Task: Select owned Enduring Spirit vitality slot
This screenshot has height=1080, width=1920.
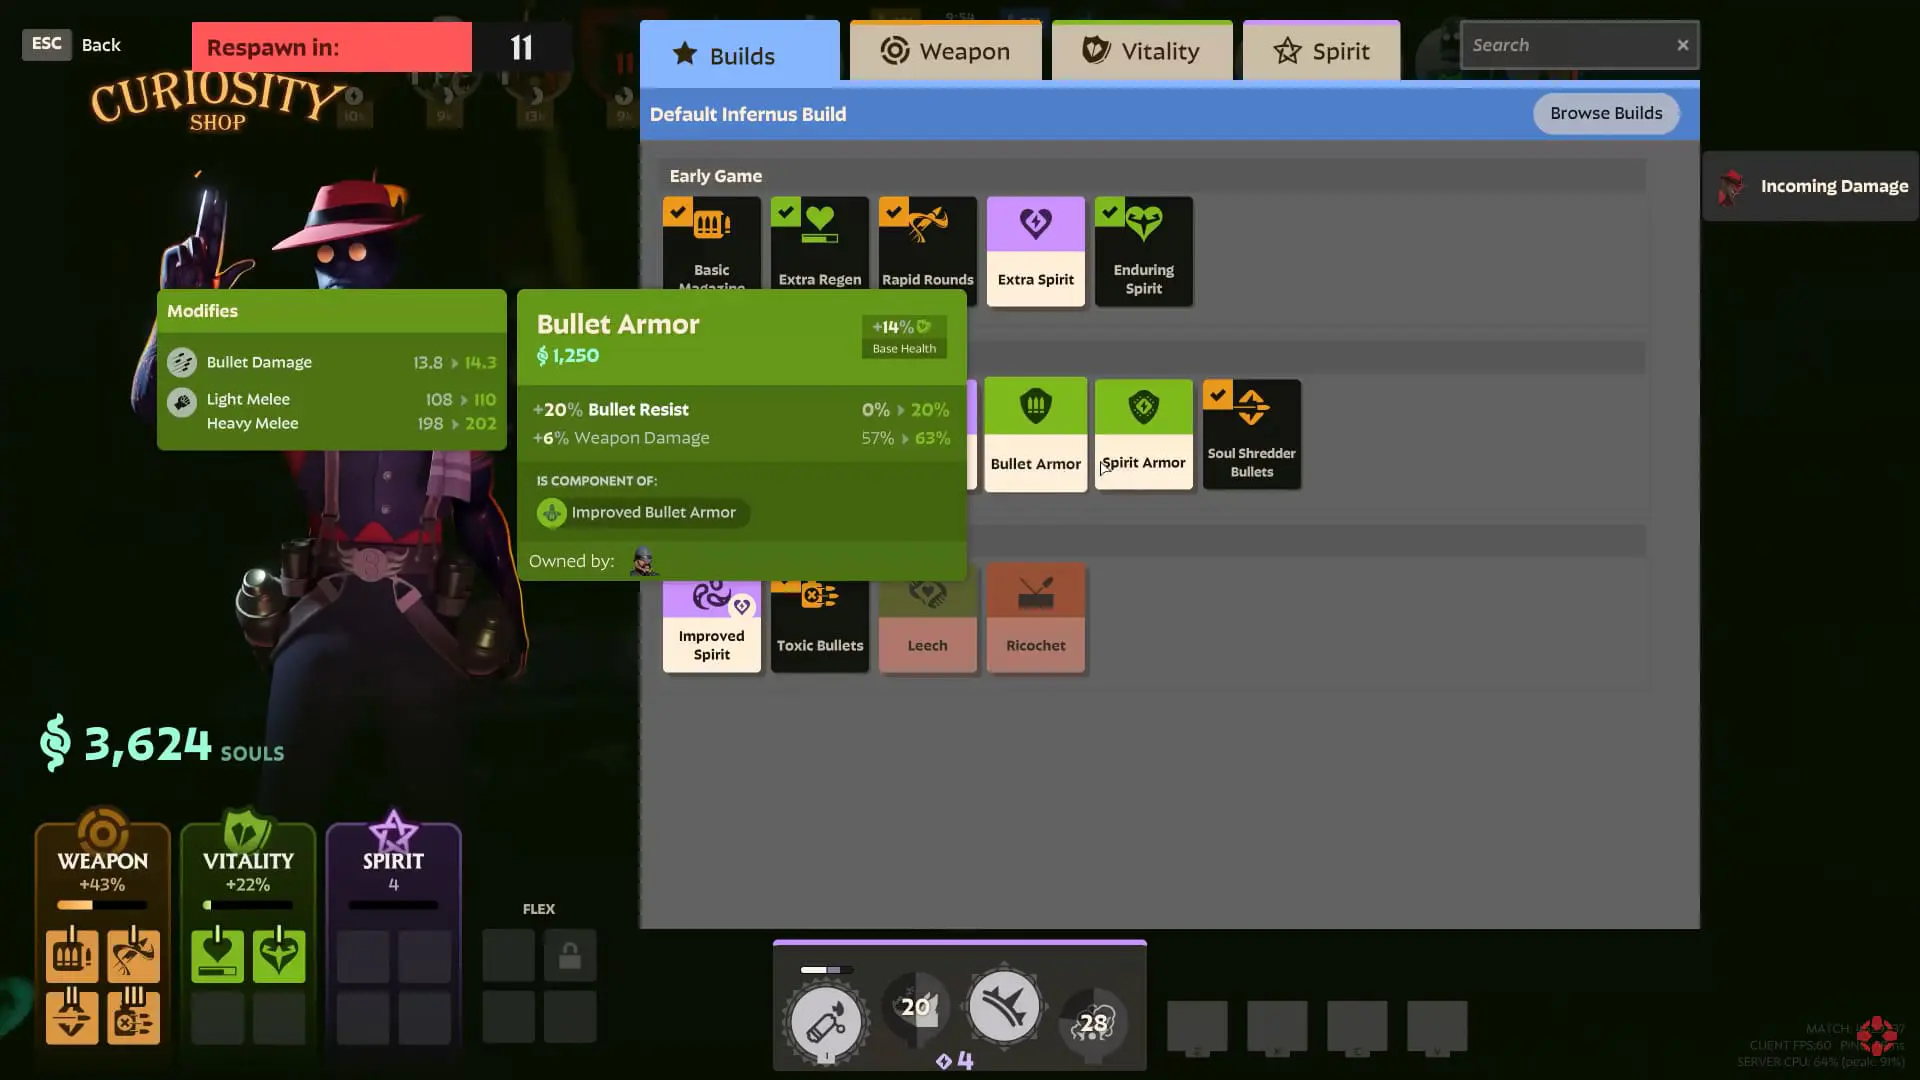Action: [279, 955]
